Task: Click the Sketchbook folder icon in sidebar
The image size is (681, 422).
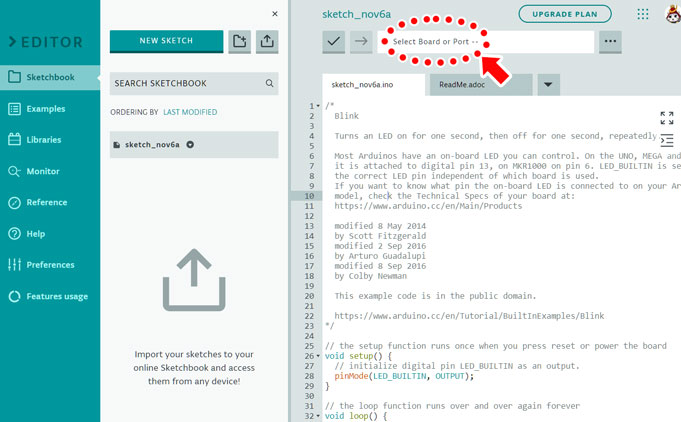Action: click(x=14, y=77)
